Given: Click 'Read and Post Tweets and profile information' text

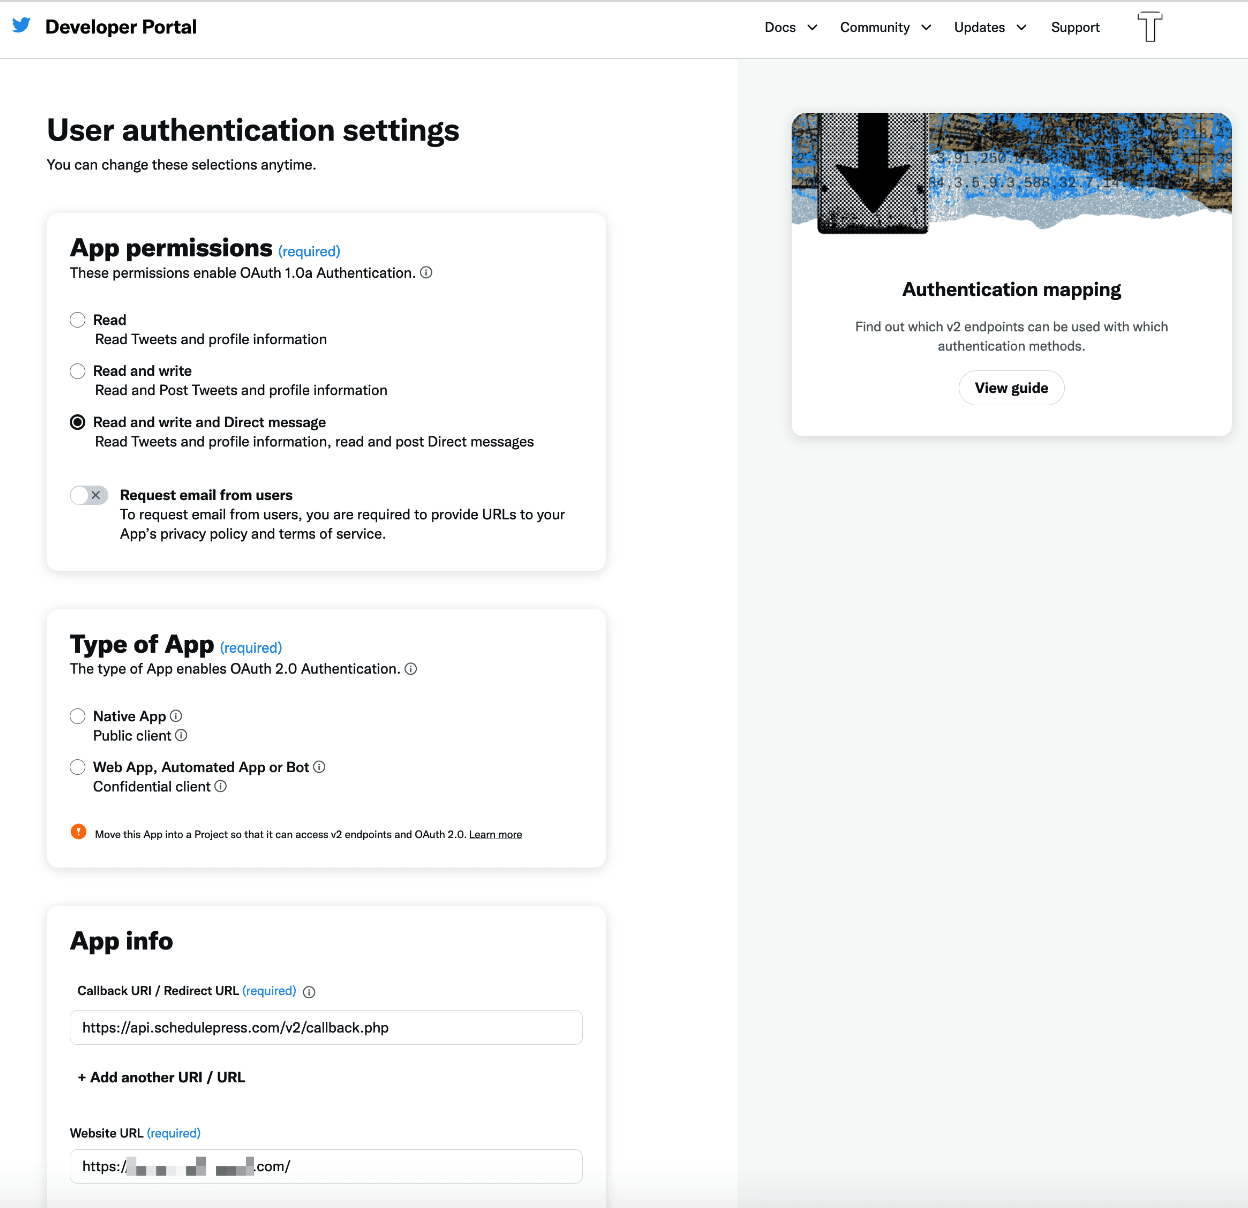Looking at the screenshot, I should 241,390.
